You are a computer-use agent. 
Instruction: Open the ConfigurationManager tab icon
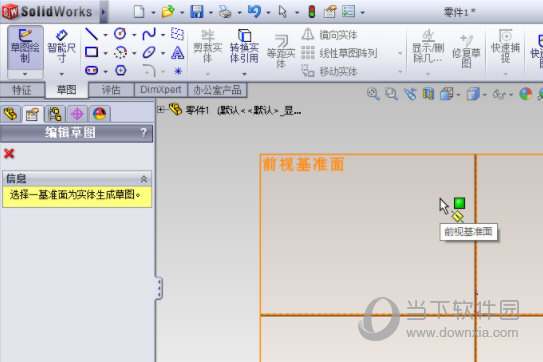(55, 114)
